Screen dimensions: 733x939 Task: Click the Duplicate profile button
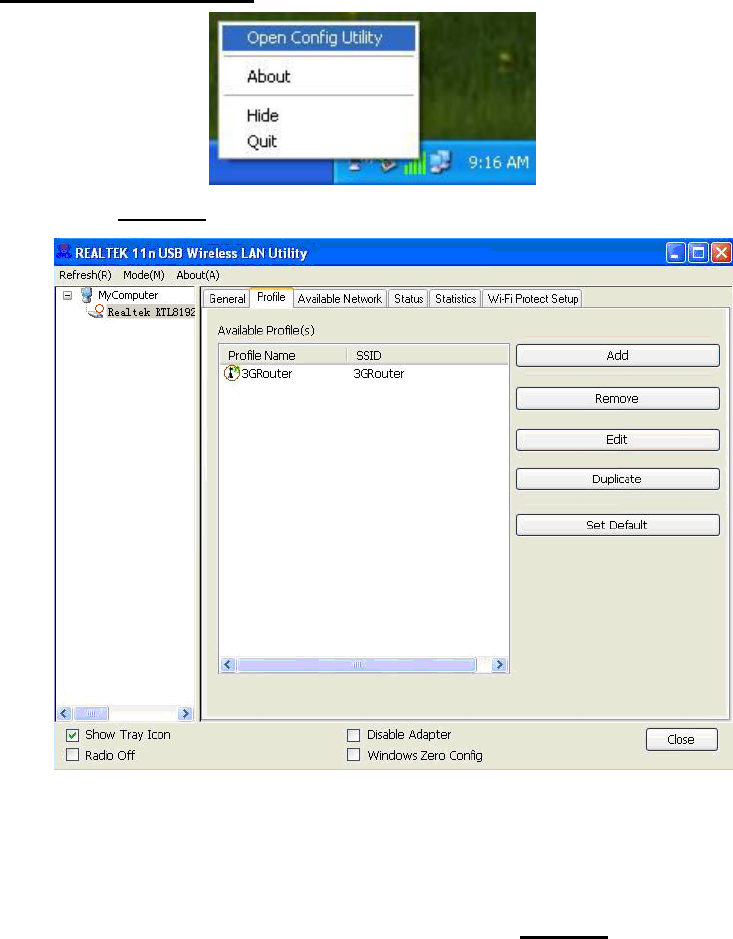617,479
